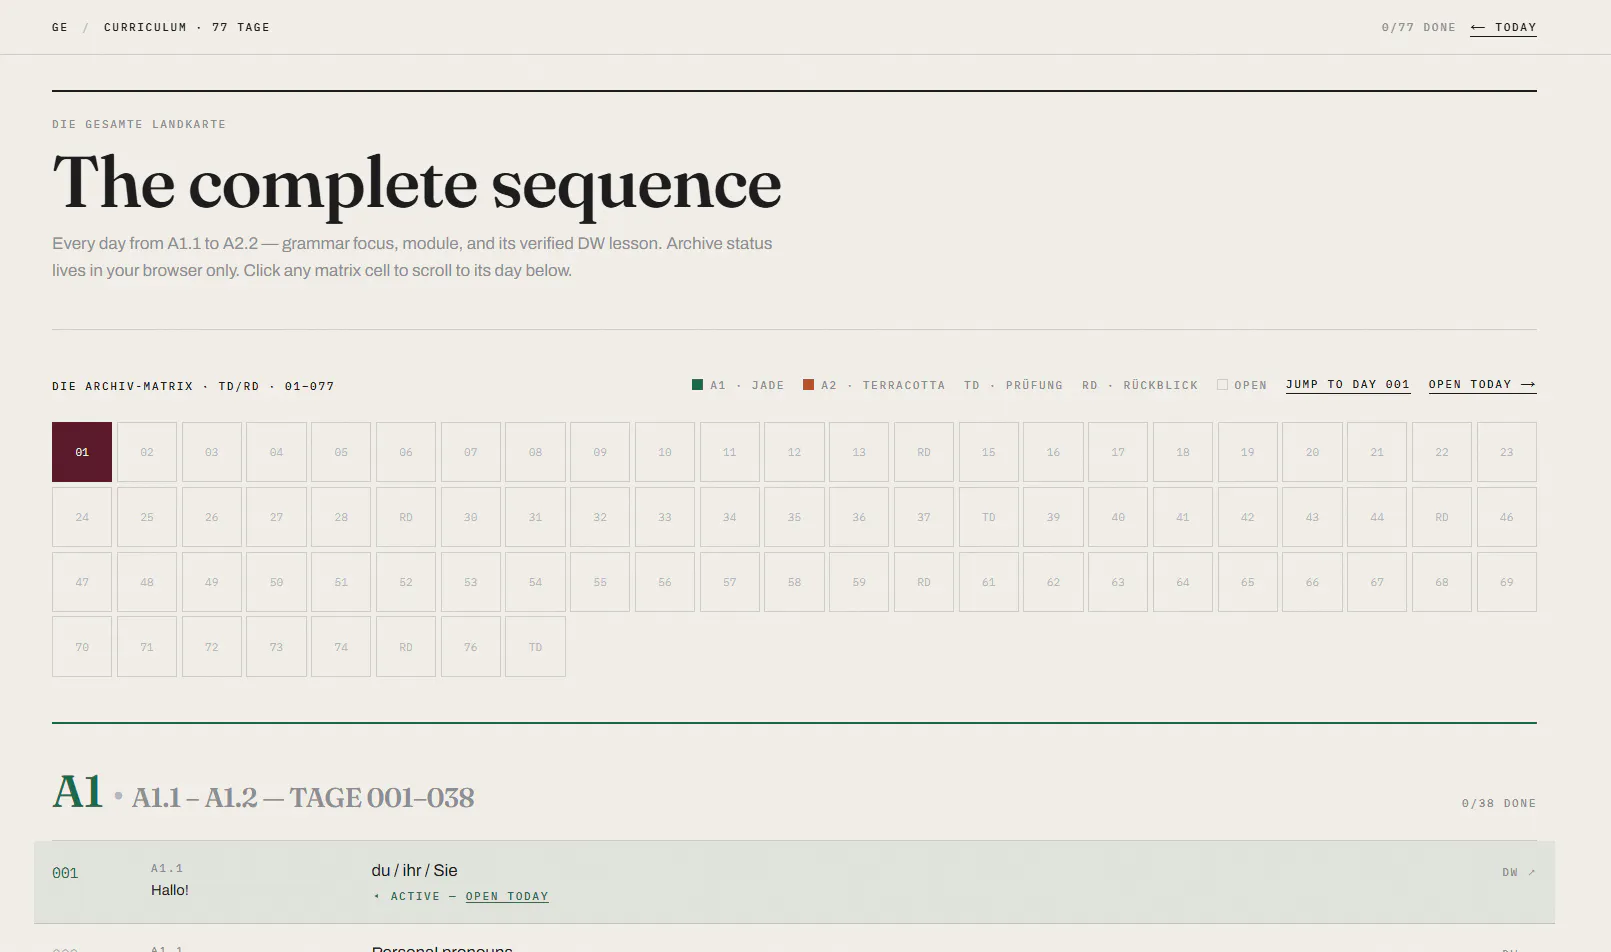
Task: Choose matrix cell 12
Action: pos(794,452)
